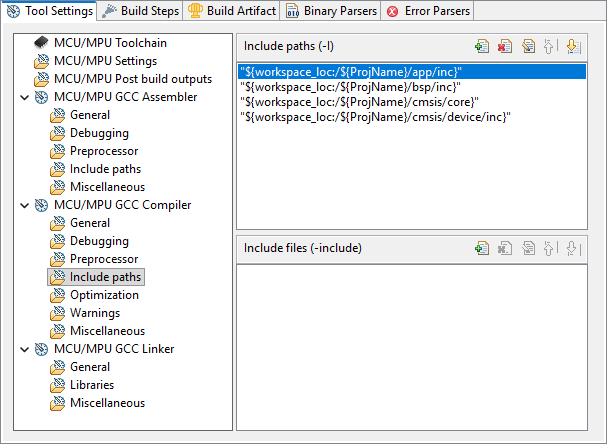Collapse MCU/MPU GCC Compiler node
The image size is (607, 444).
(x=23, y=205)
